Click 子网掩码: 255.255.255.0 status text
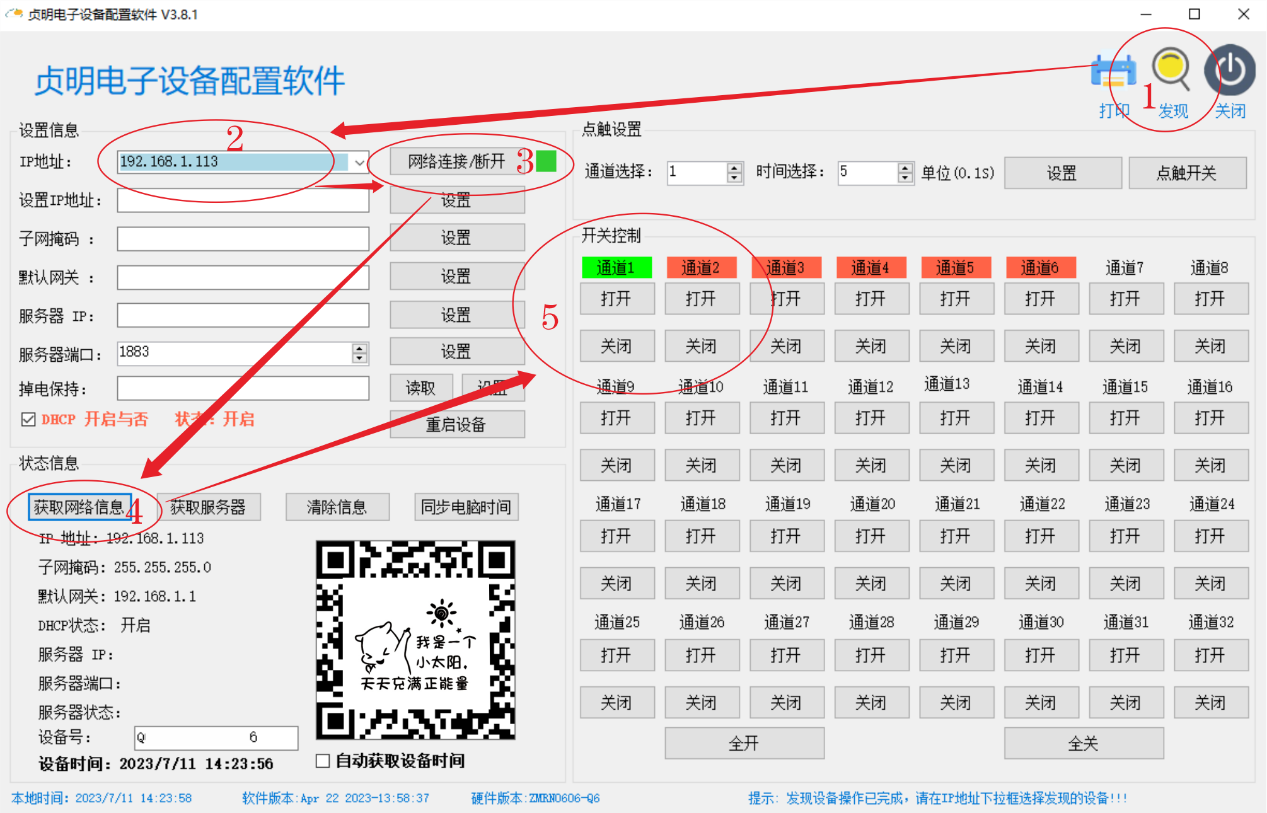The height and width of the screenshot is (813, 1267). click(x=125, y=567)
